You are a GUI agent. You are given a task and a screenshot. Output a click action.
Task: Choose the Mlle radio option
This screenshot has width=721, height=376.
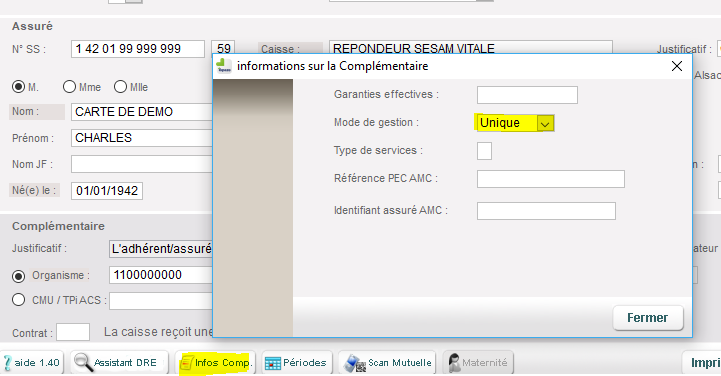click(x=120, y=86)
